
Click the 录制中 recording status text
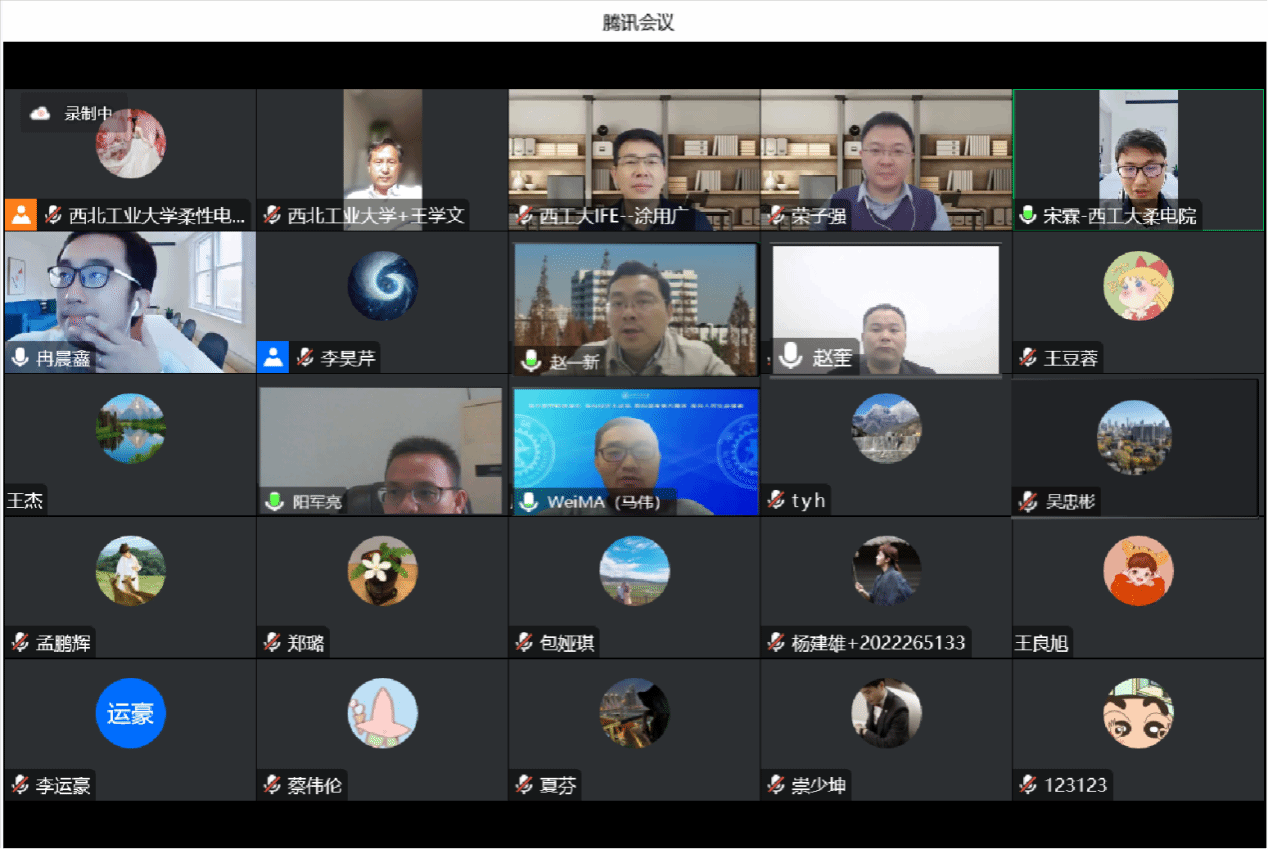88,113
